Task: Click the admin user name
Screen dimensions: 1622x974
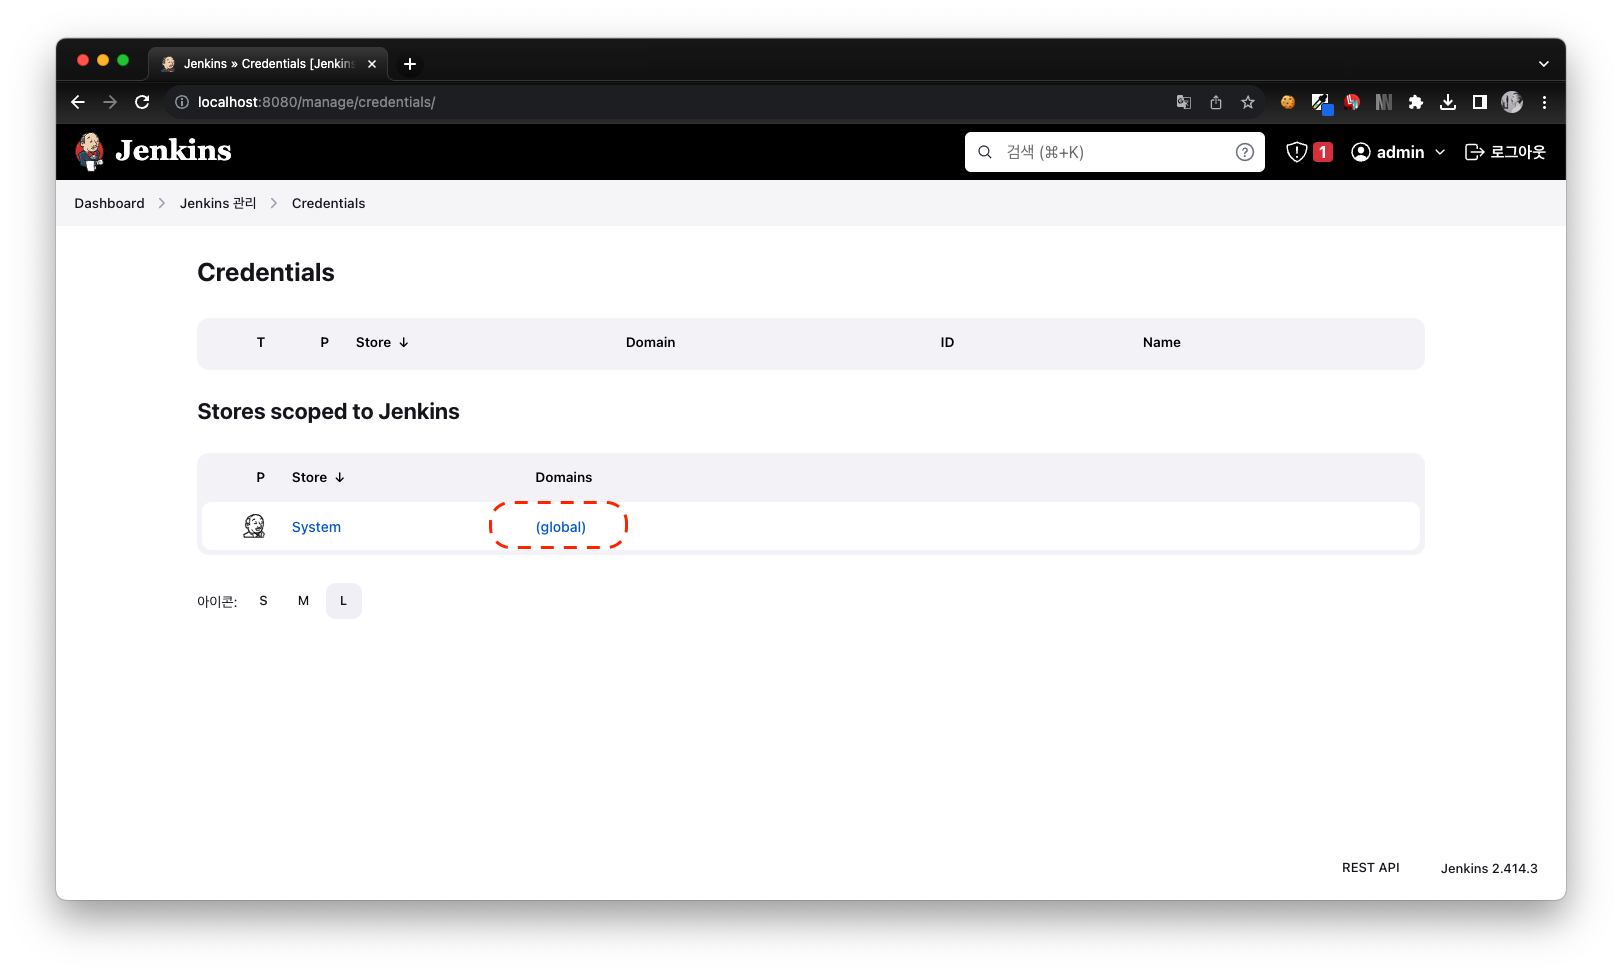Action: coord(1400,152)
